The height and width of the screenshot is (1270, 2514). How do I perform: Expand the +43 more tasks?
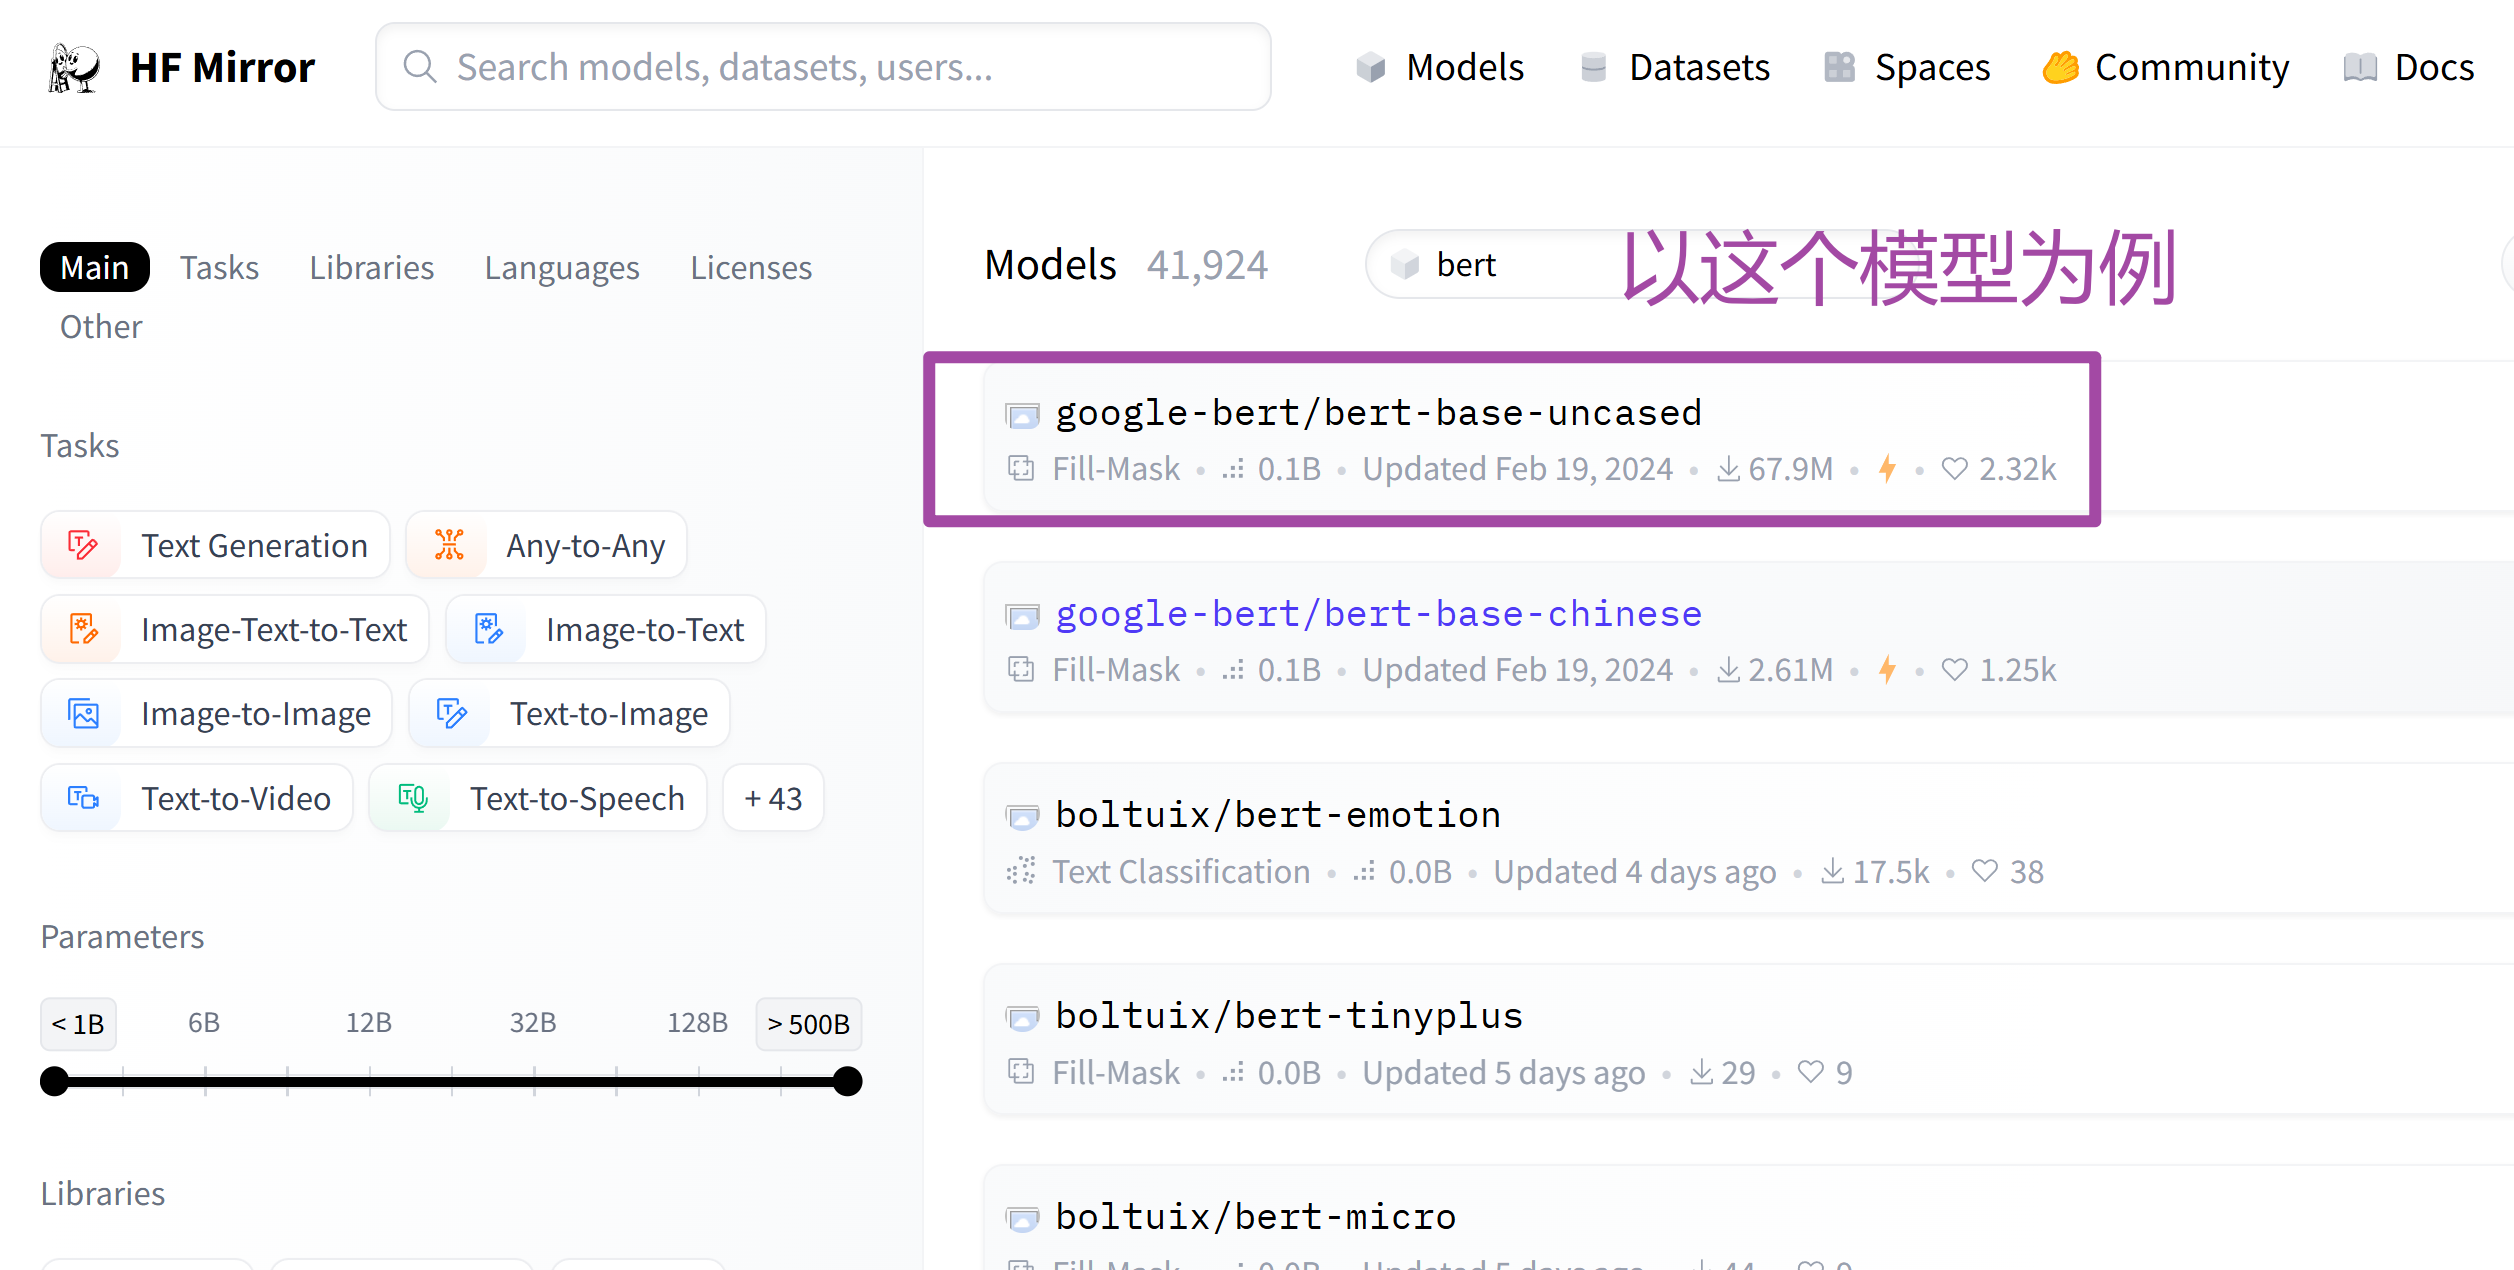click(x=773, y=799)
